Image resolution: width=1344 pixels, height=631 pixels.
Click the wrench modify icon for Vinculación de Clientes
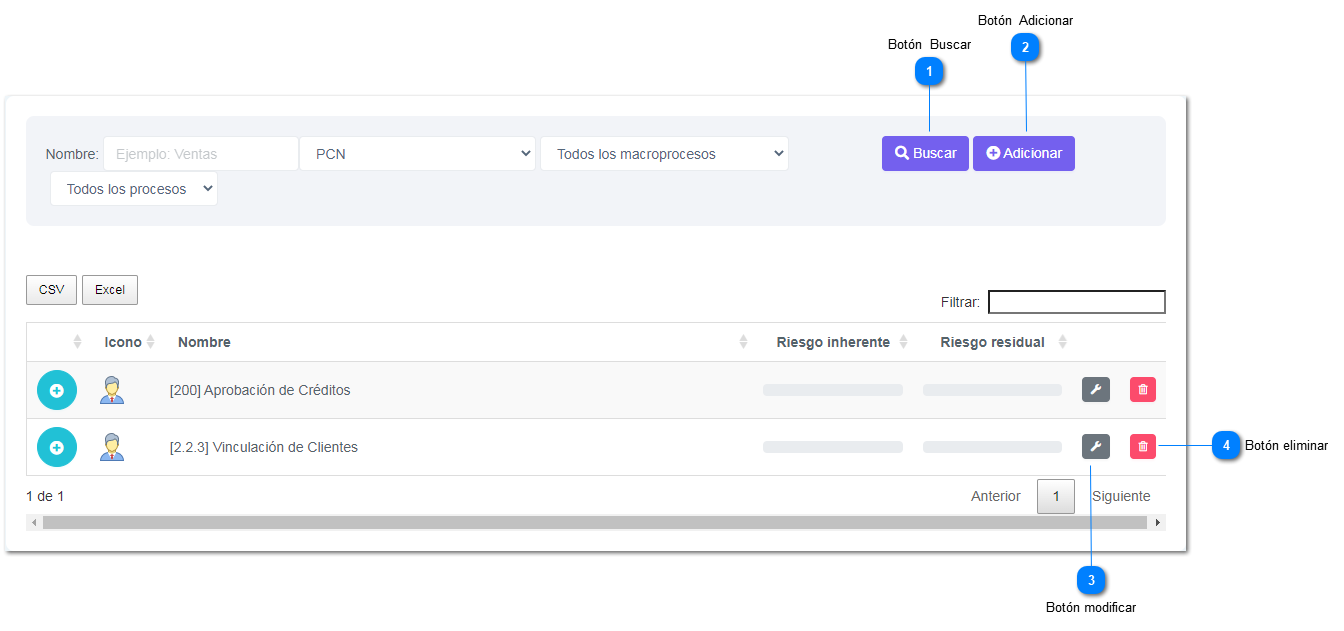tap(1096, 447)
